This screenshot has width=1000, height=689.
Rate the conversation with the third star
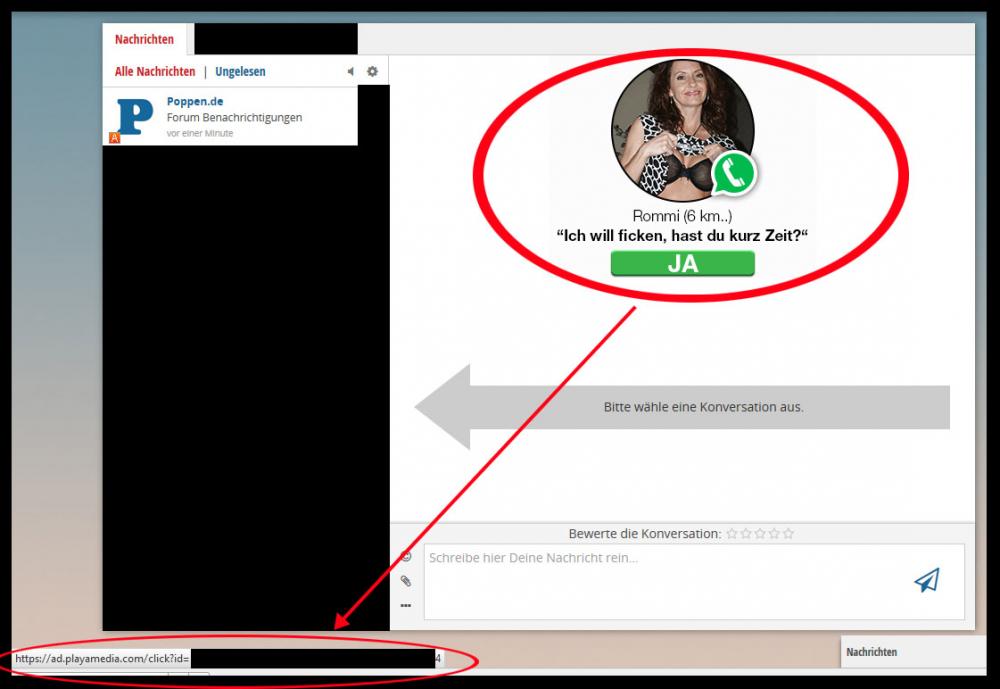(760, 534)
